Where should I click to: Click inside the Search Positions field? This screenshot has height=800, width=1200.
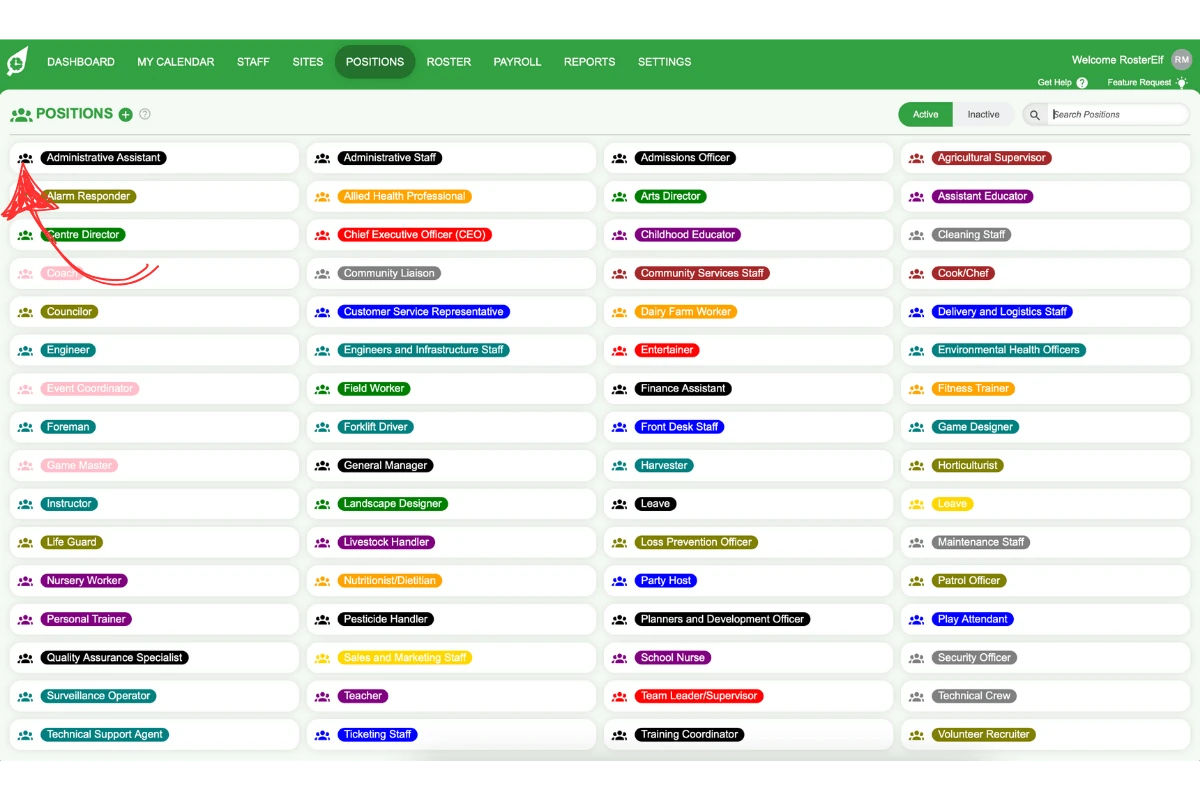click(1119, 115)
